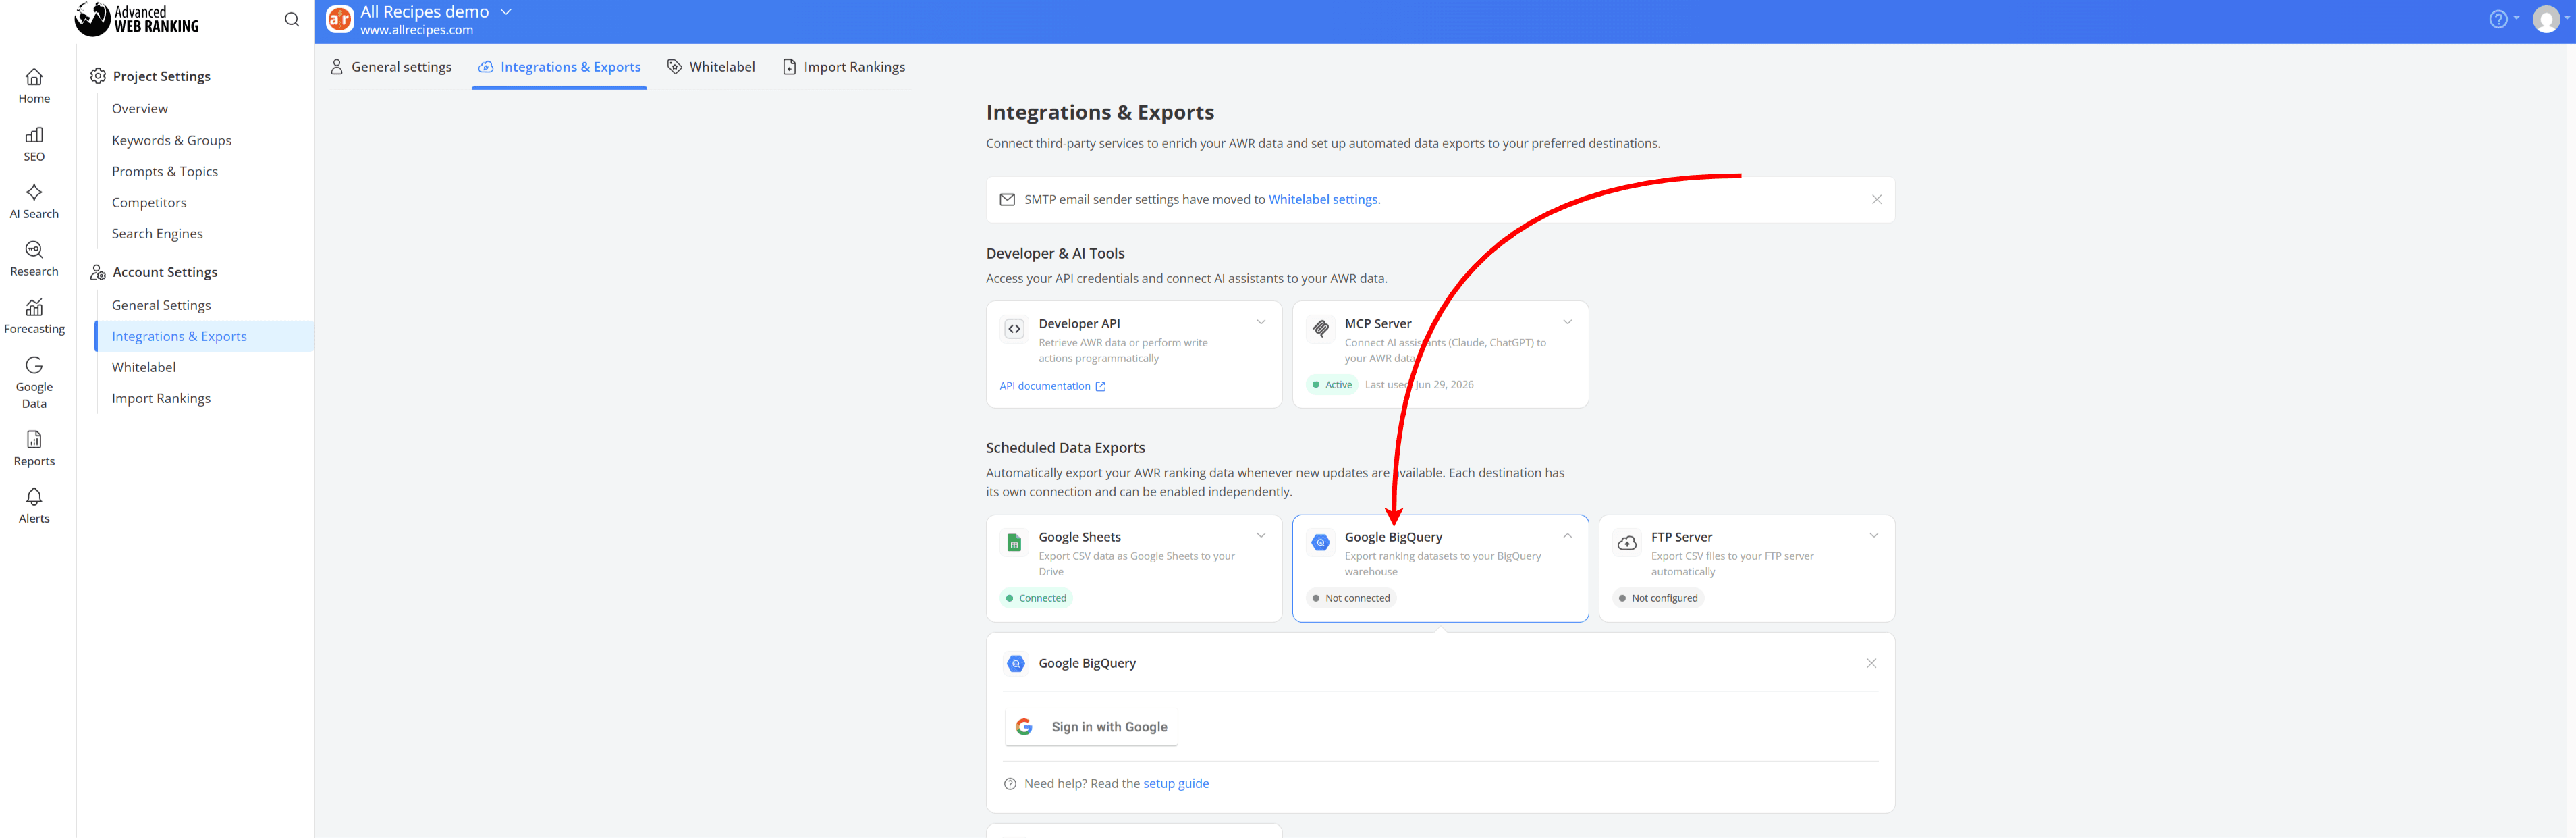Click the All Recipes project avatar icon
This screenshot has width=2576, height=838.
340,19
